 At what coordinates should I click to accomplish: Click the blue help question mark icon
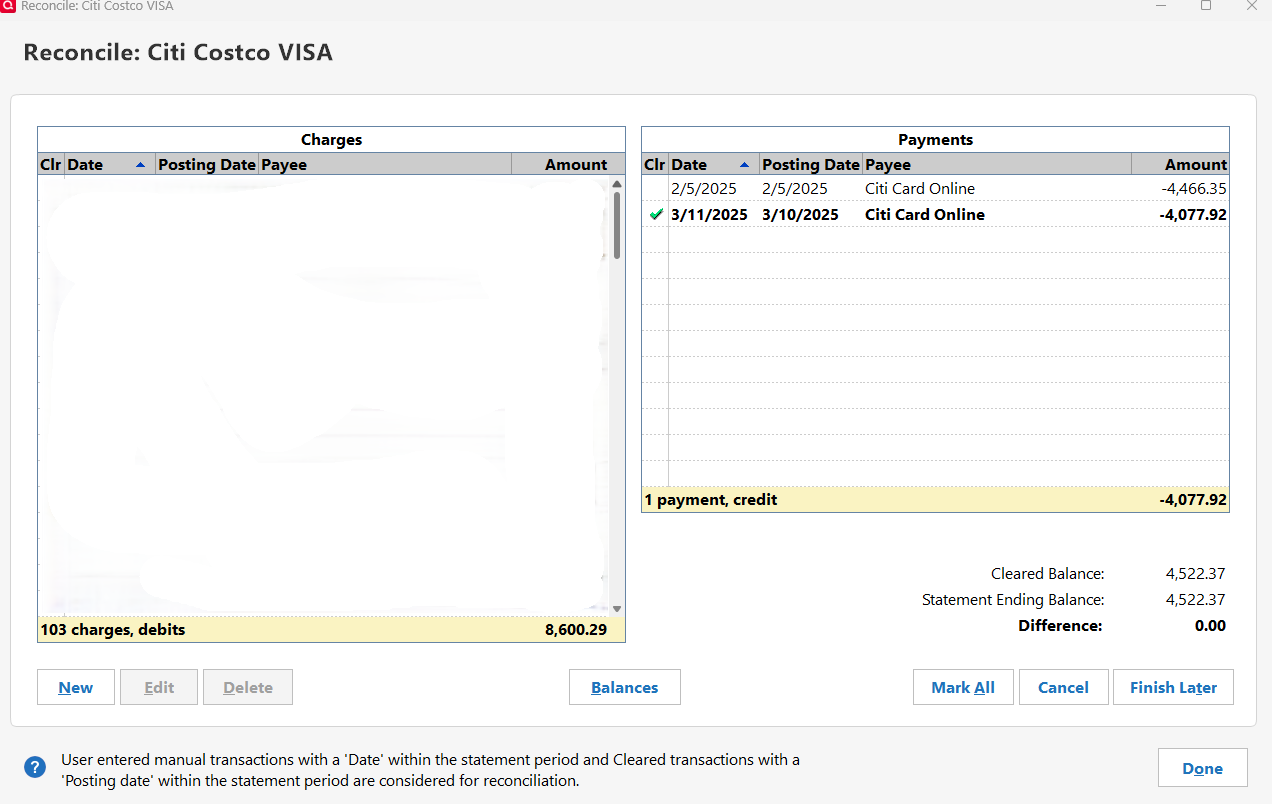point(35,768)
